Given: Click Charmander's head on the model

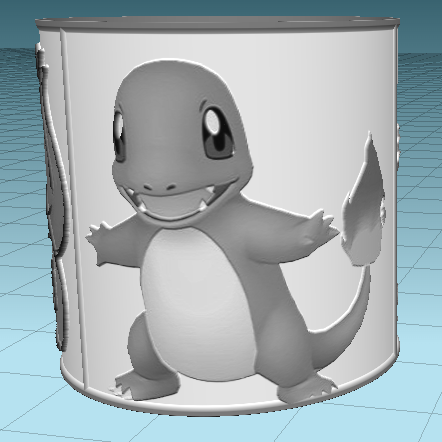Looking at the screenshot, I should tap(182, 143).
